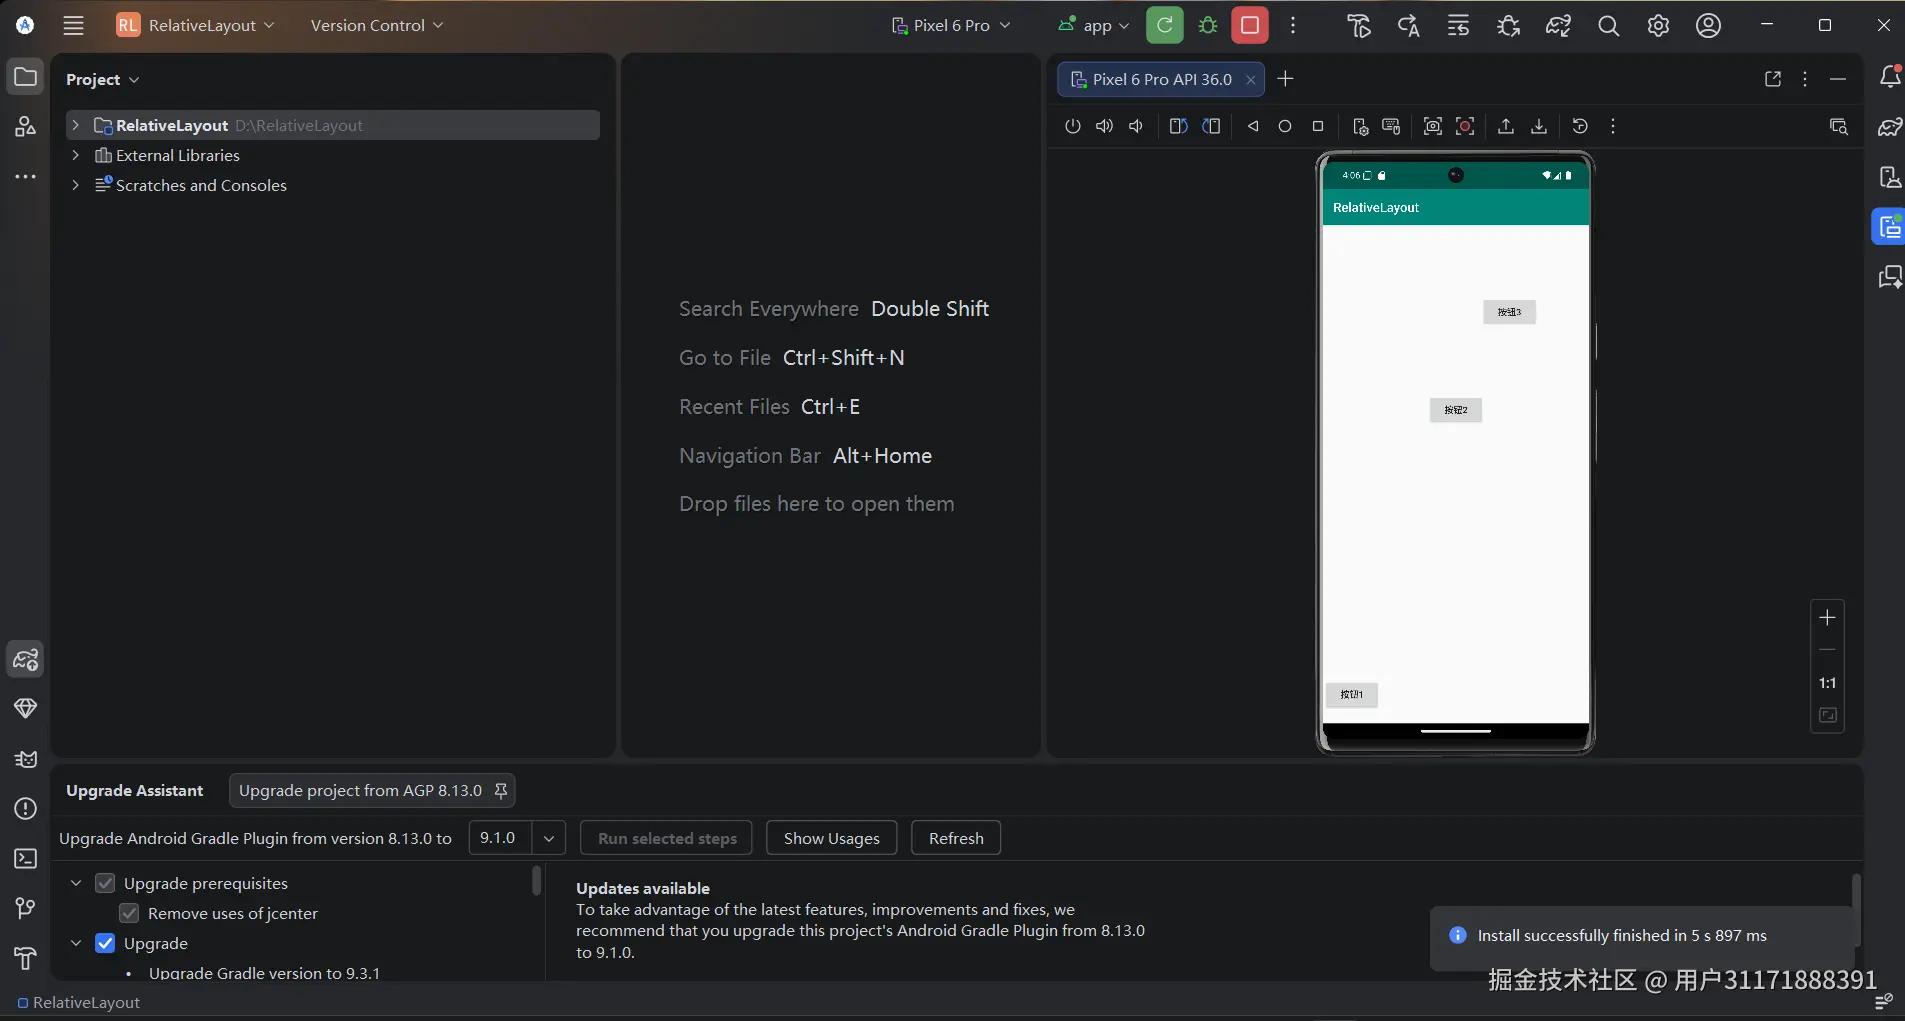Apply code changes with the arrow-A icon
This screenshot has width=1905, height=1021.
(x=1408, y=26)
